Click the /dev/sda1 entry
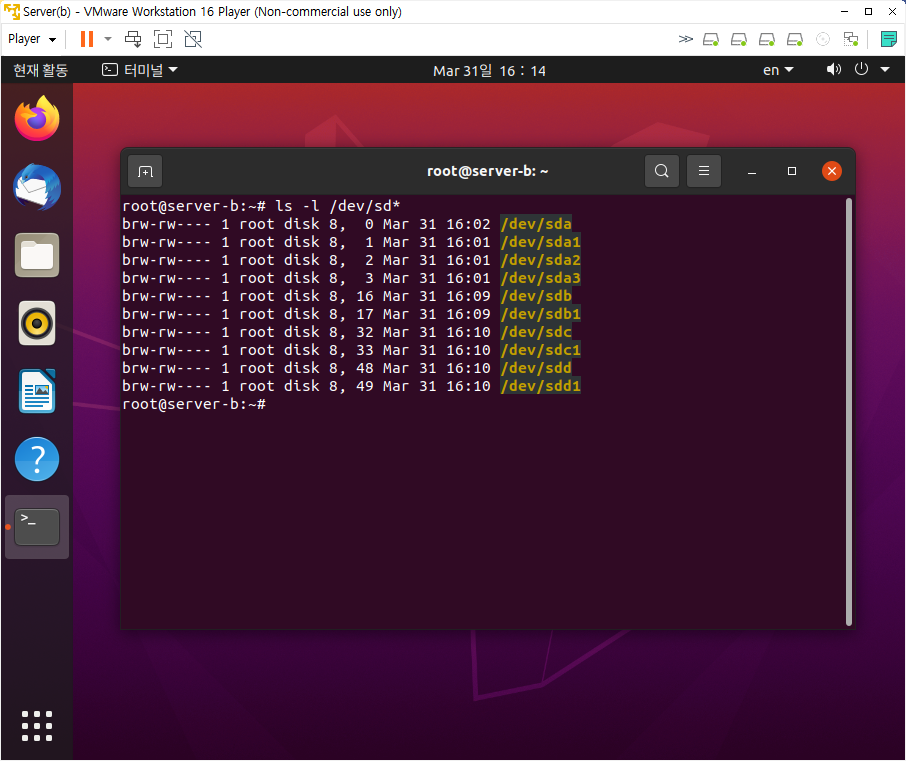906x761 pixels. pyautogui.click(x=541, y=242)
